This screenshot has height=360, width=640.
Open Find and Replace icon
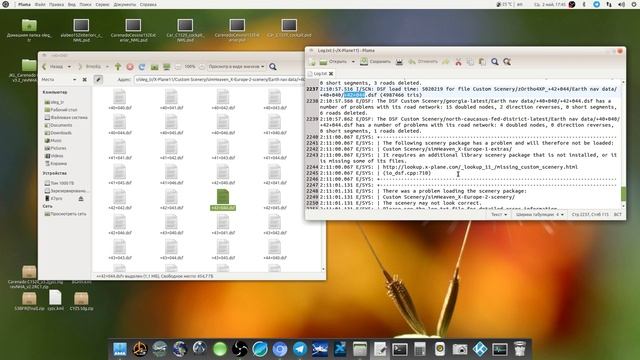coord(507,62)
